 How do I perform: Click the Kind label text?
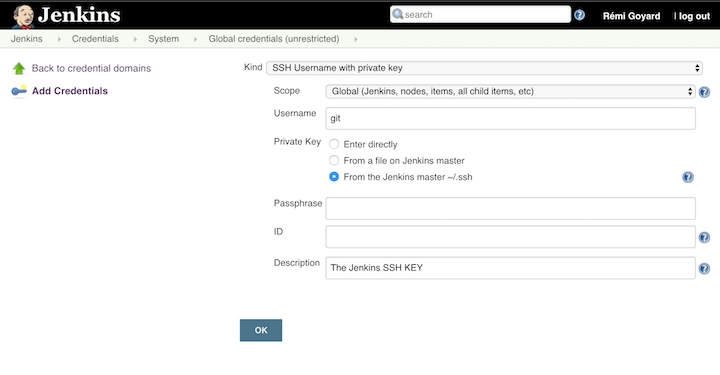click(253, 67)
